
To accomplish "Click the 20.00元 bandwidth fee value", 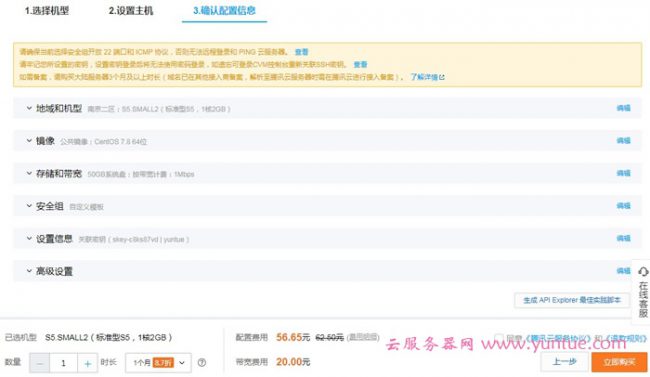I will point(293,362).
